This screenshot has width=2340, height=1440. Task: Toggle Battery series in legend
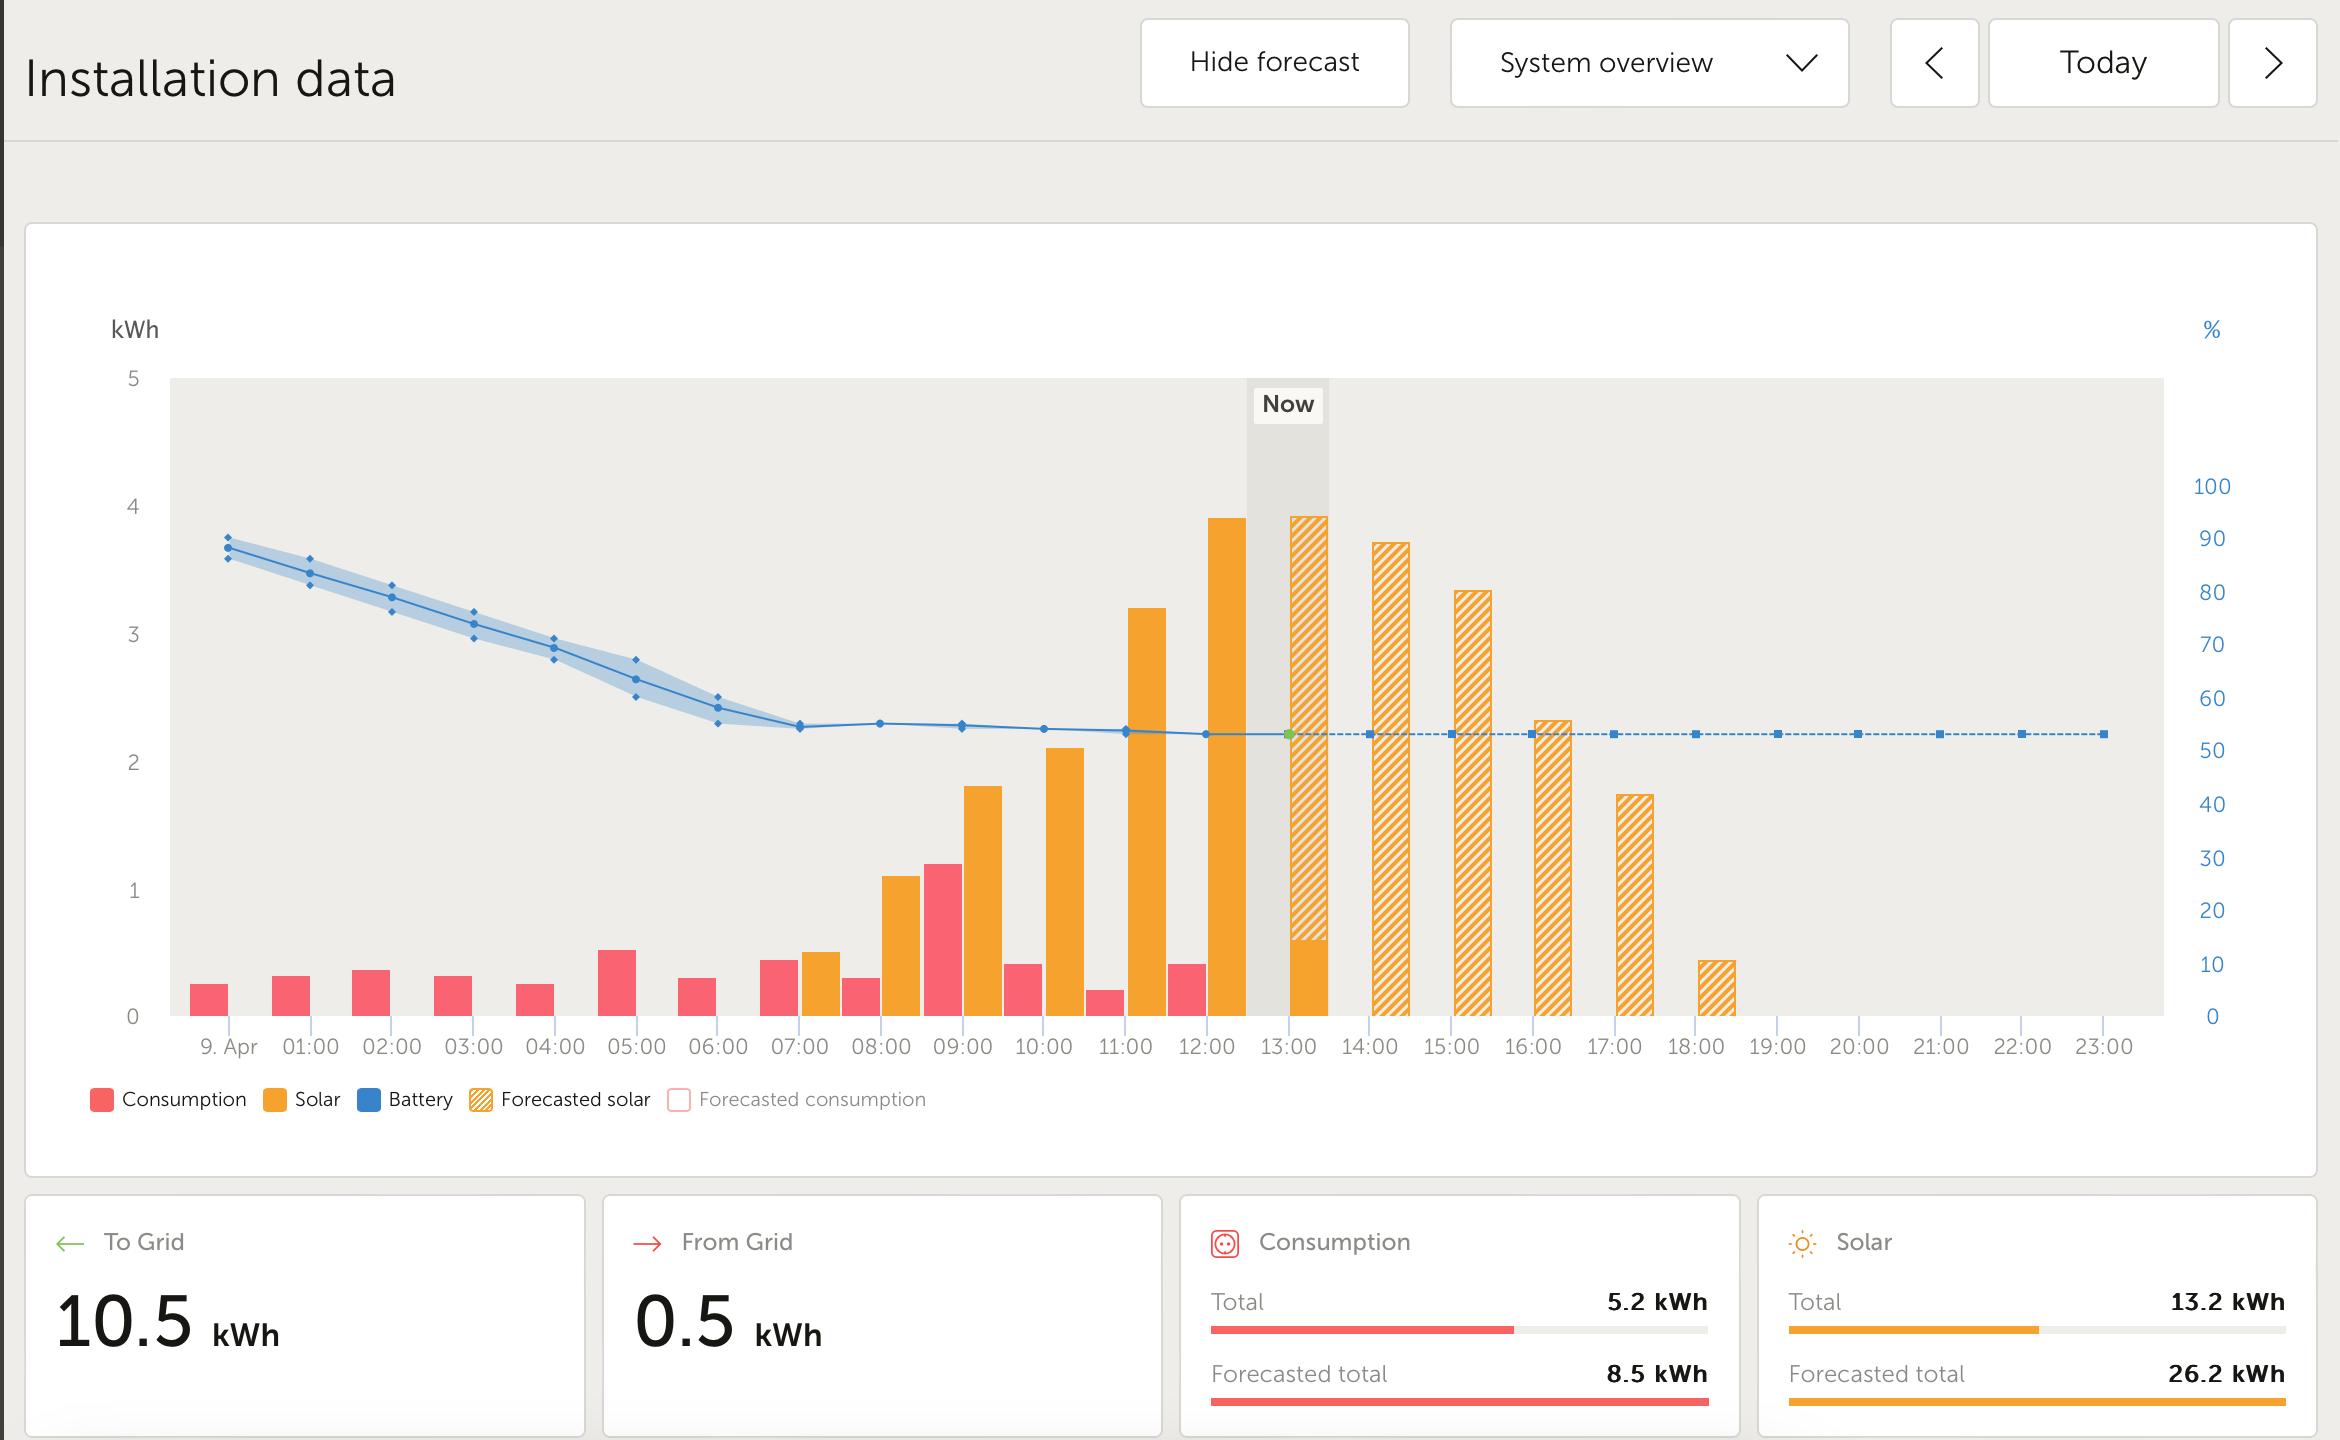point(405,1100)
